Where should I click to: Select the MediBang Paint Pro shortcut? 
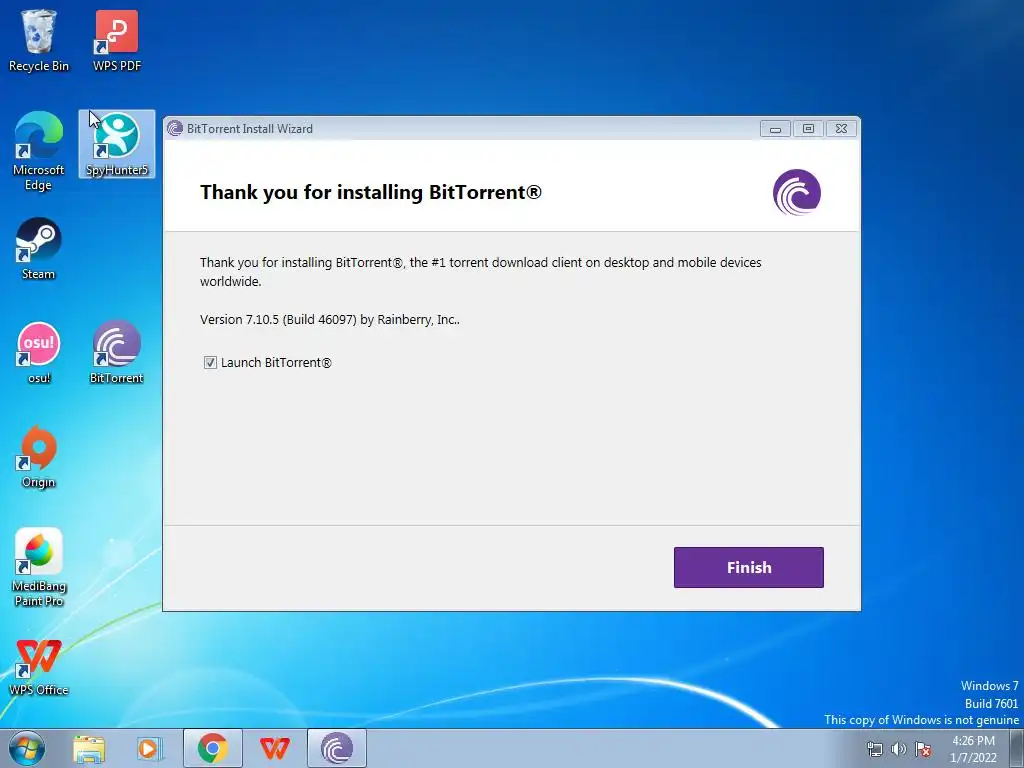[39, 568]
